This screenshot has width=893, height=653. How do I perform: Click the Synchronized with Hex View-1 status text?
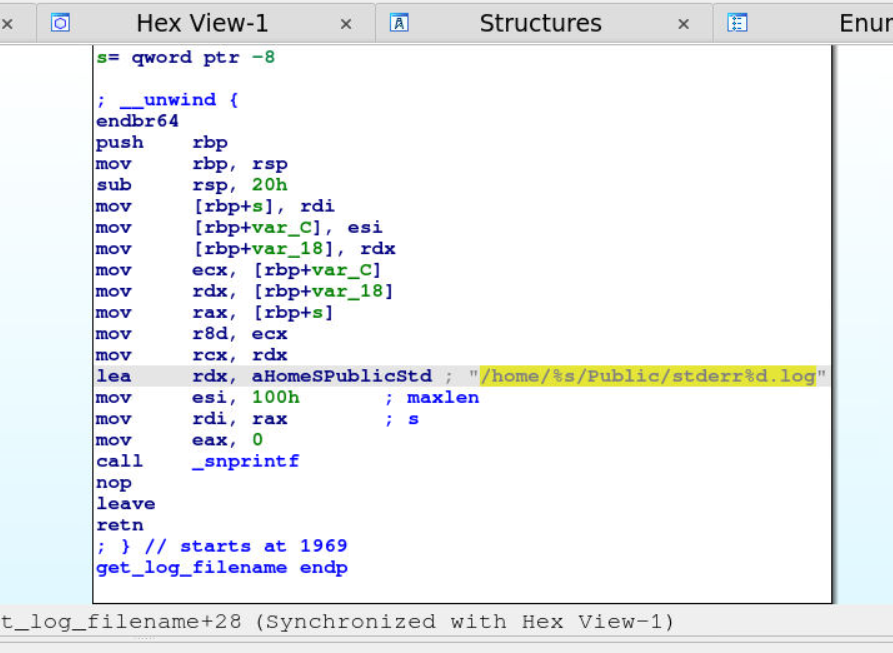pyautogui.click(x=465, y=622)
